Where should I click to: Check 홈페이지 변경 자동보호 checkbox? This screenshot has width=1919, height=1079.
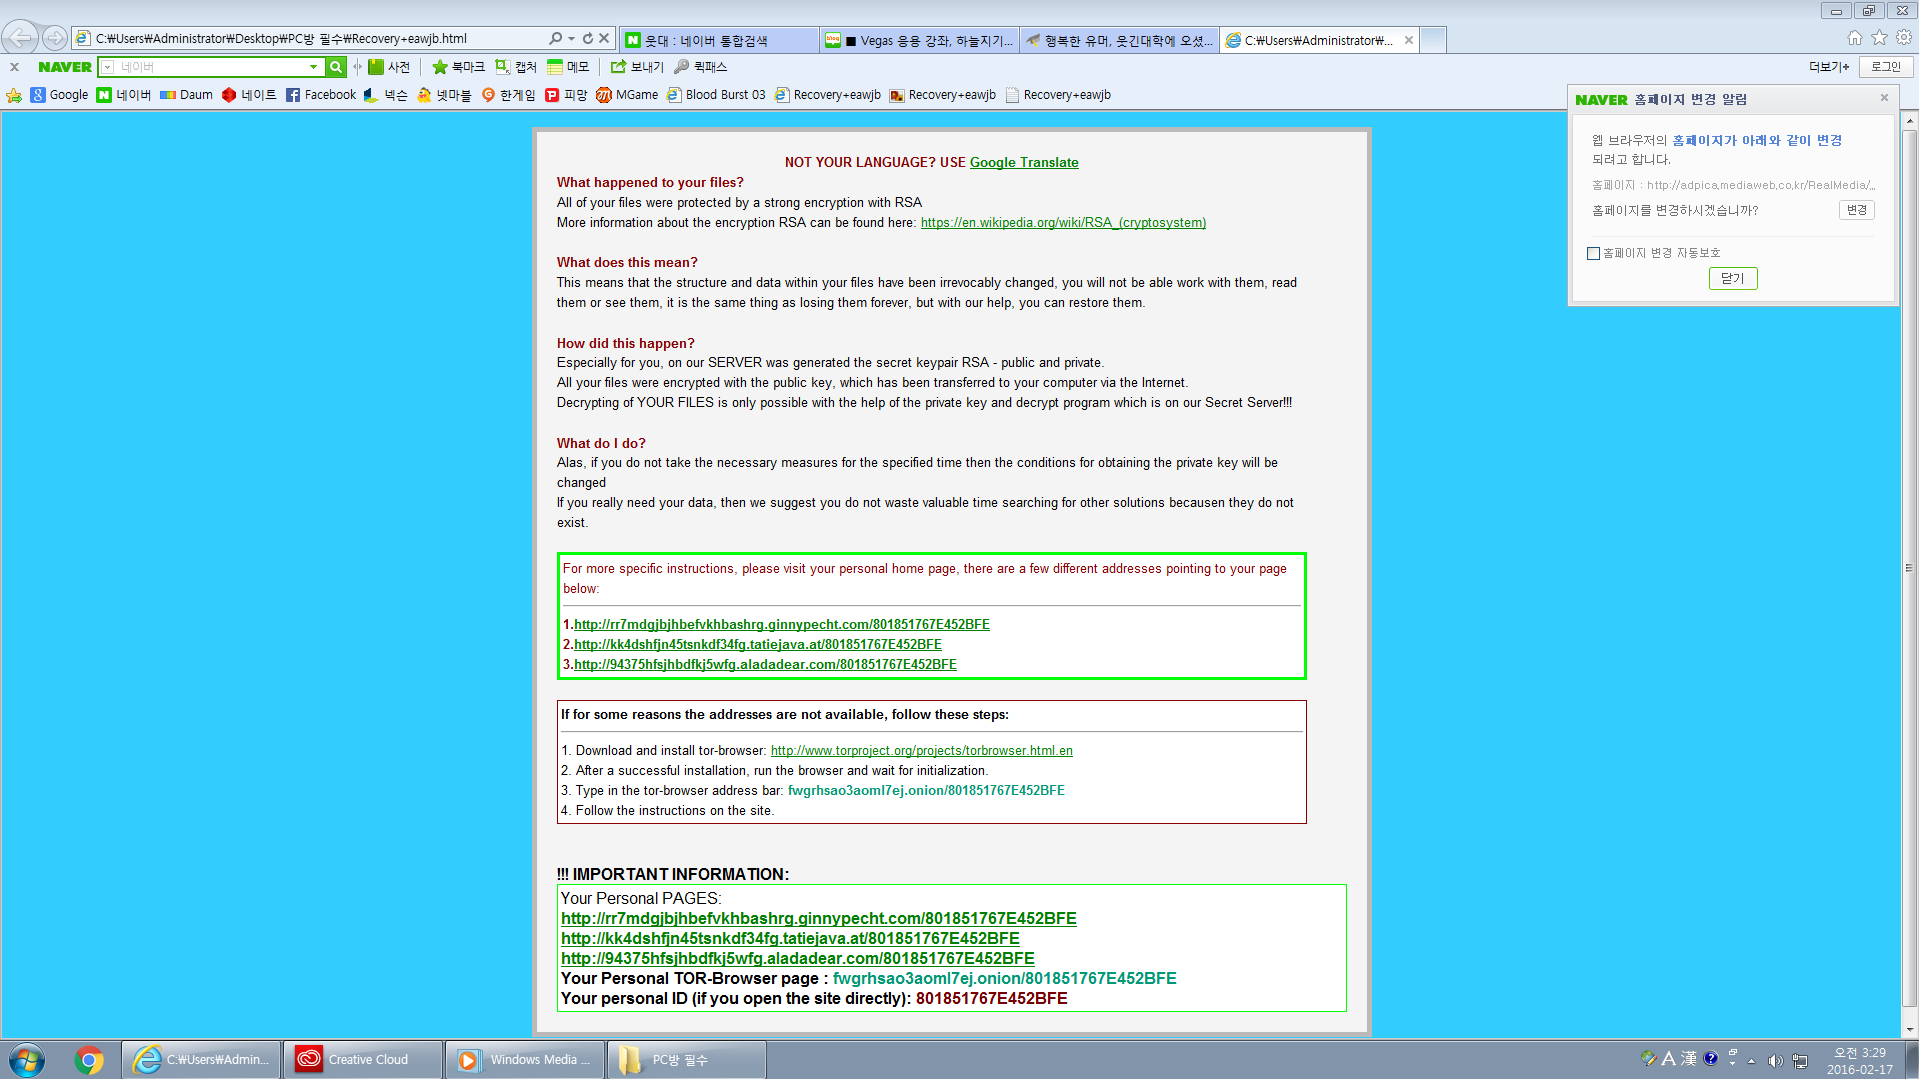click(1593, 253)
